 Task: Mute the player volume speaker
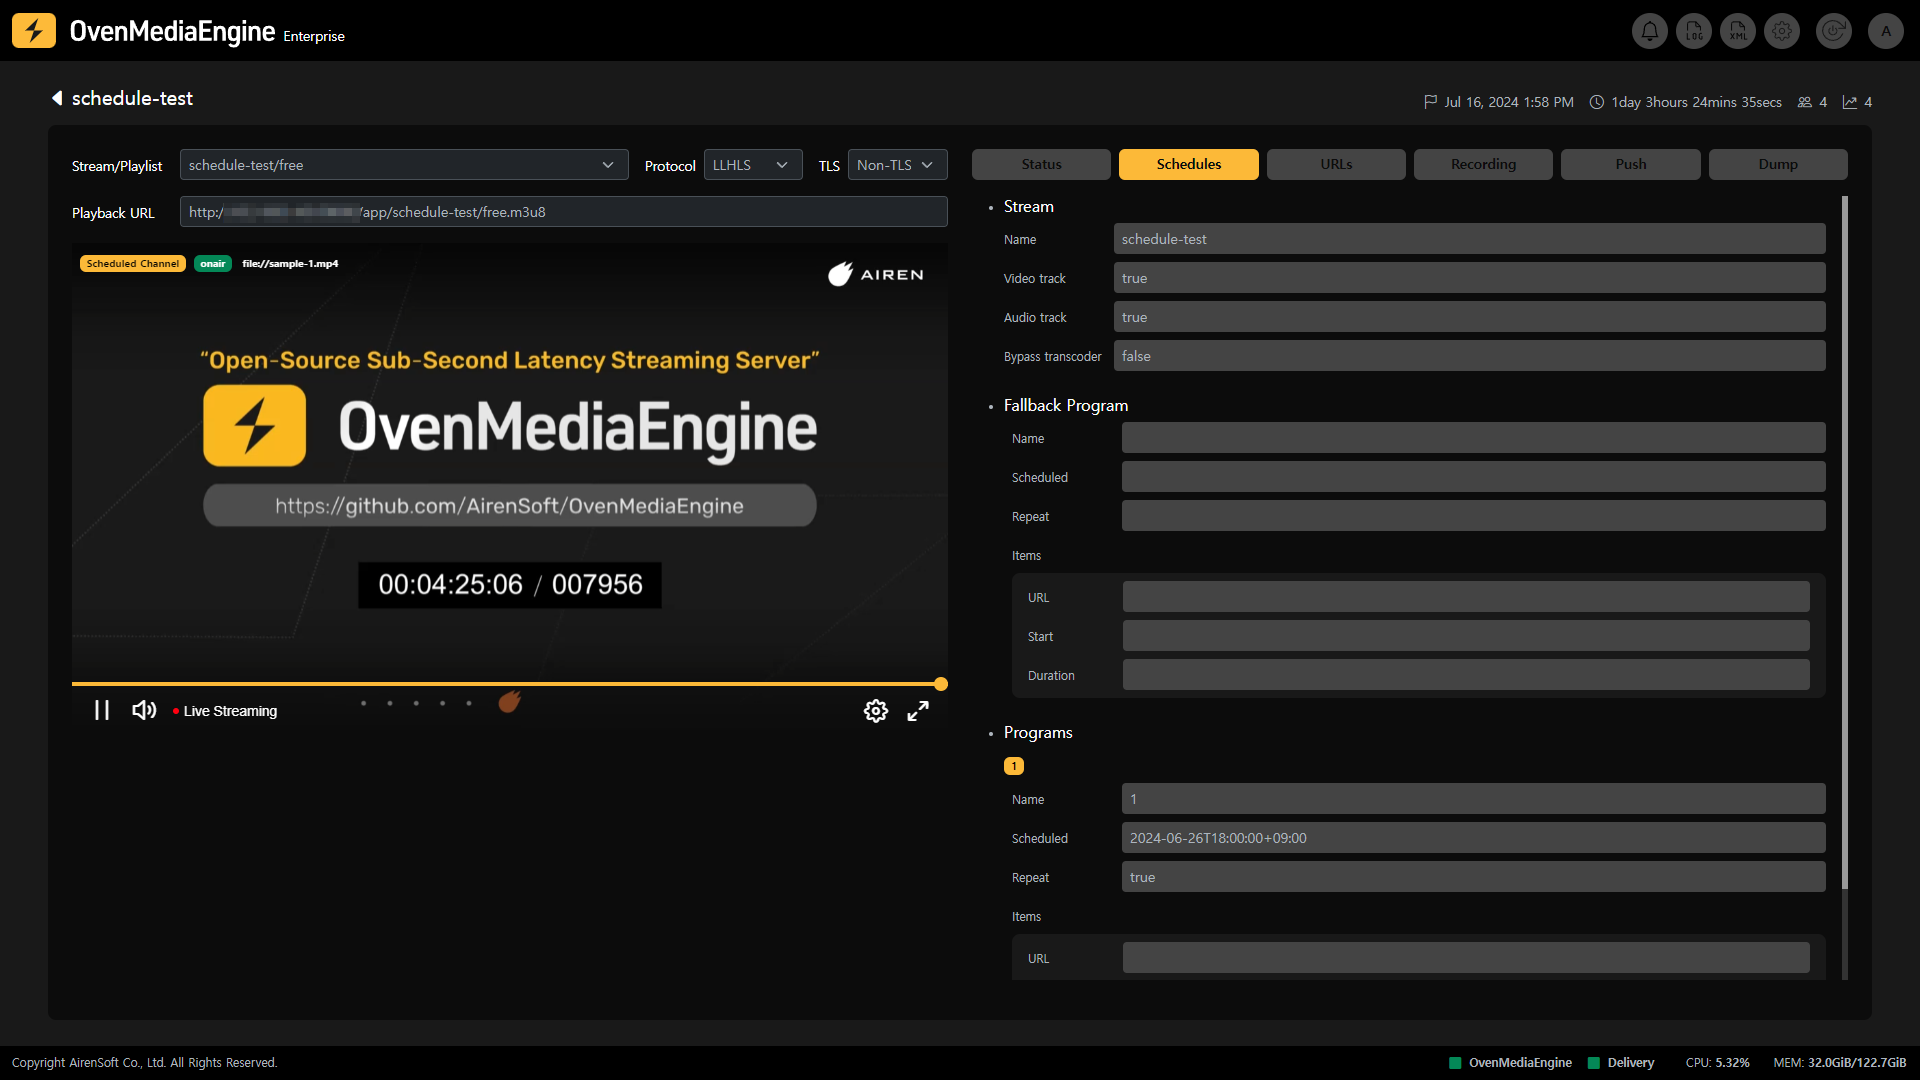[x=144, y=710]
